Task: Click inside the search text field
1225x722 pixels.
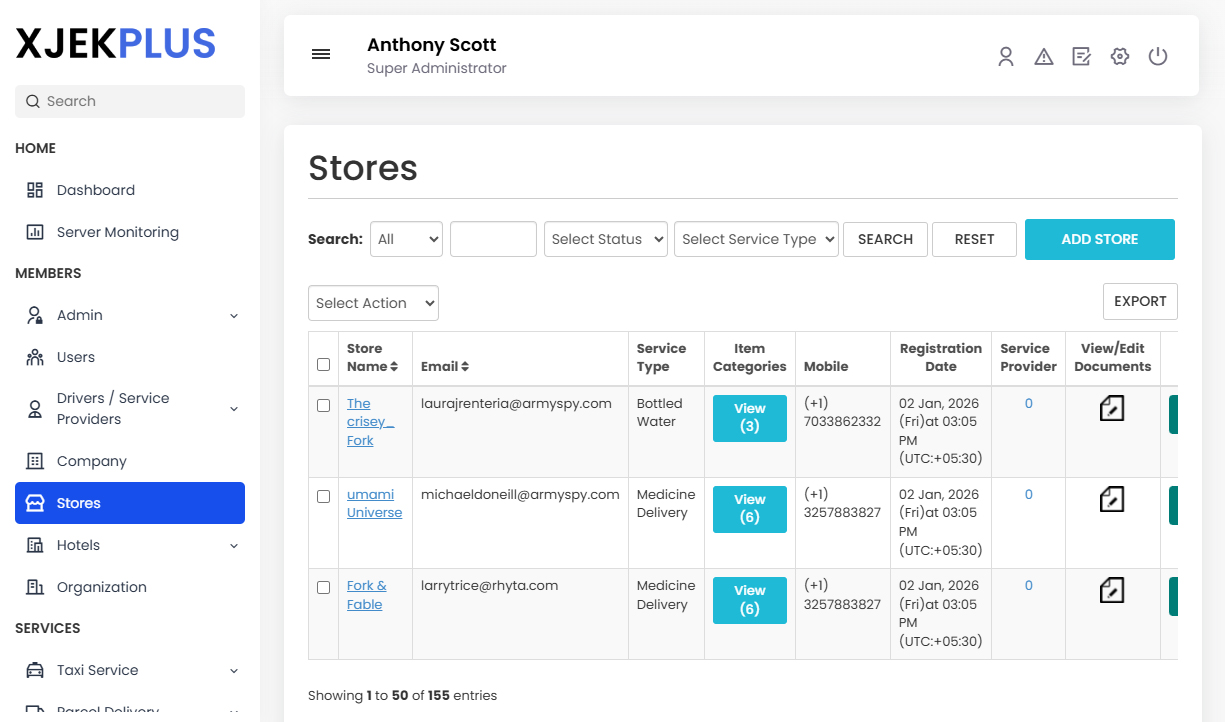Action: (493, 239)
